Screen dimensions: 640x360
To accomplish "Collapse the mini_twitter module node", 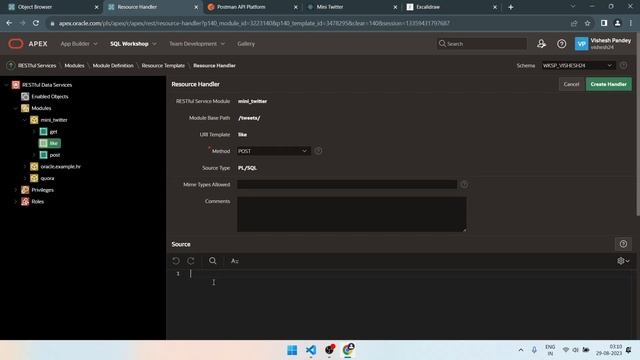I will [24, 120].
